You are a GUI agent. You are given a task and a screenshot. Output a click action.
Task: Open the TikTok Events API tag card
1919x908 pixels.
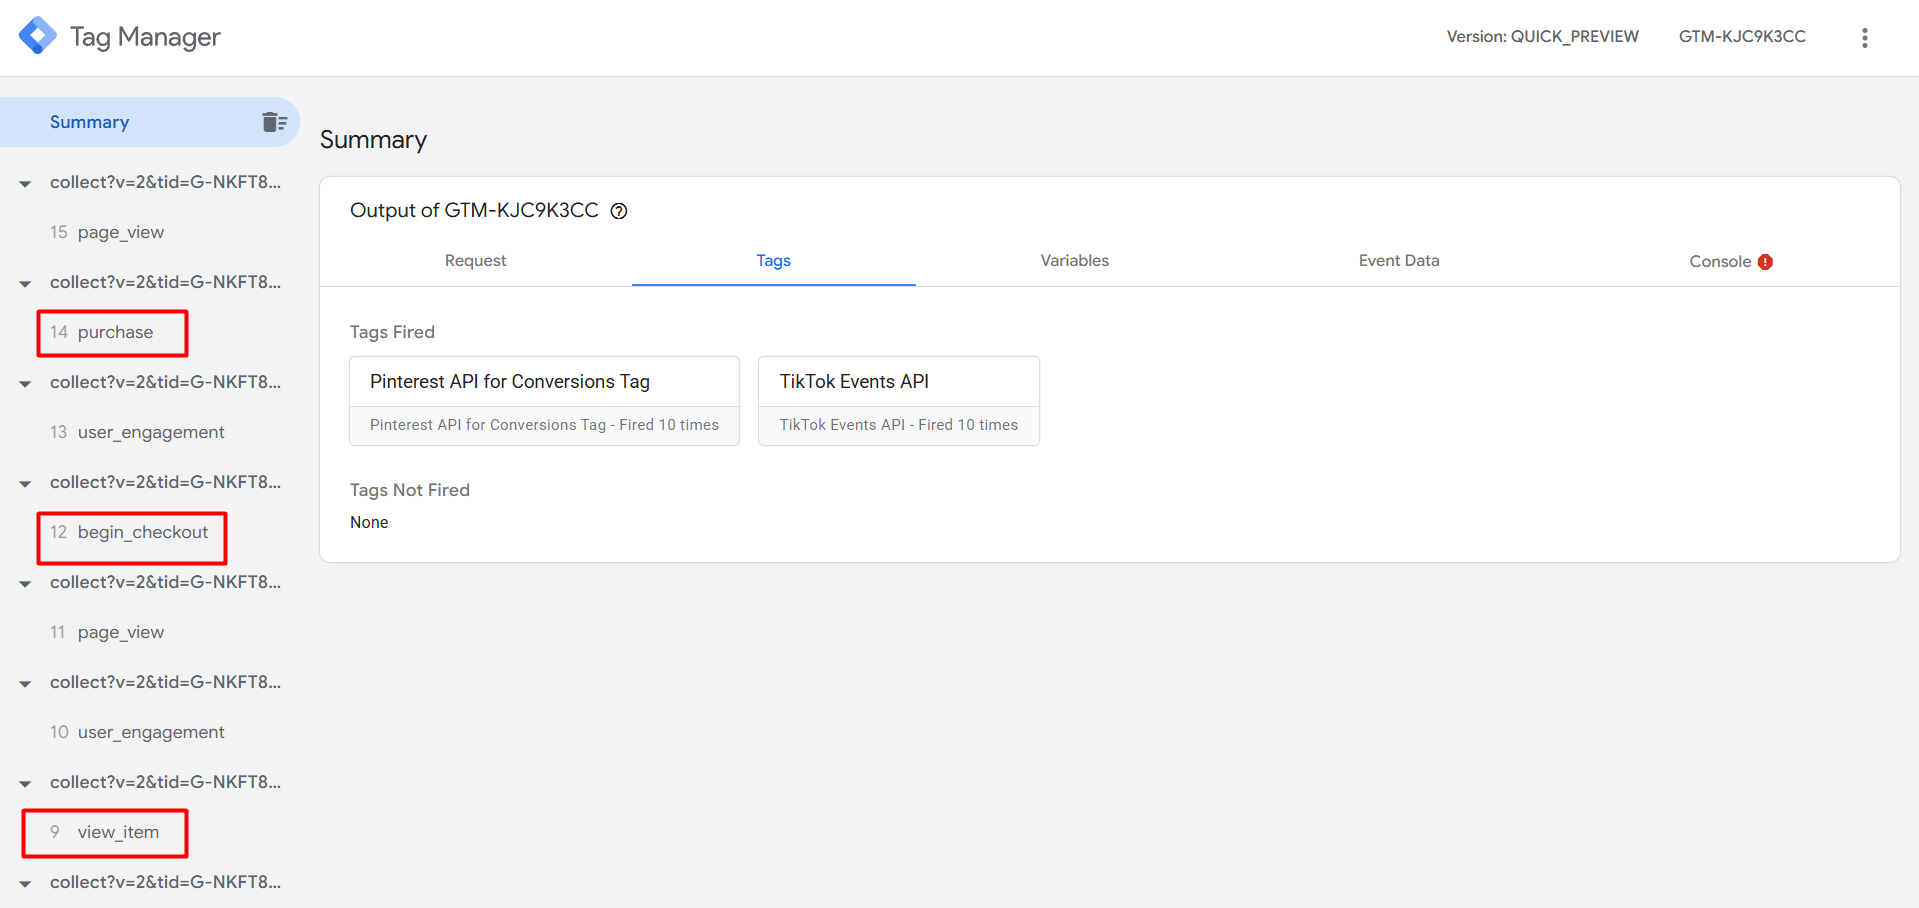coord(898,400)
